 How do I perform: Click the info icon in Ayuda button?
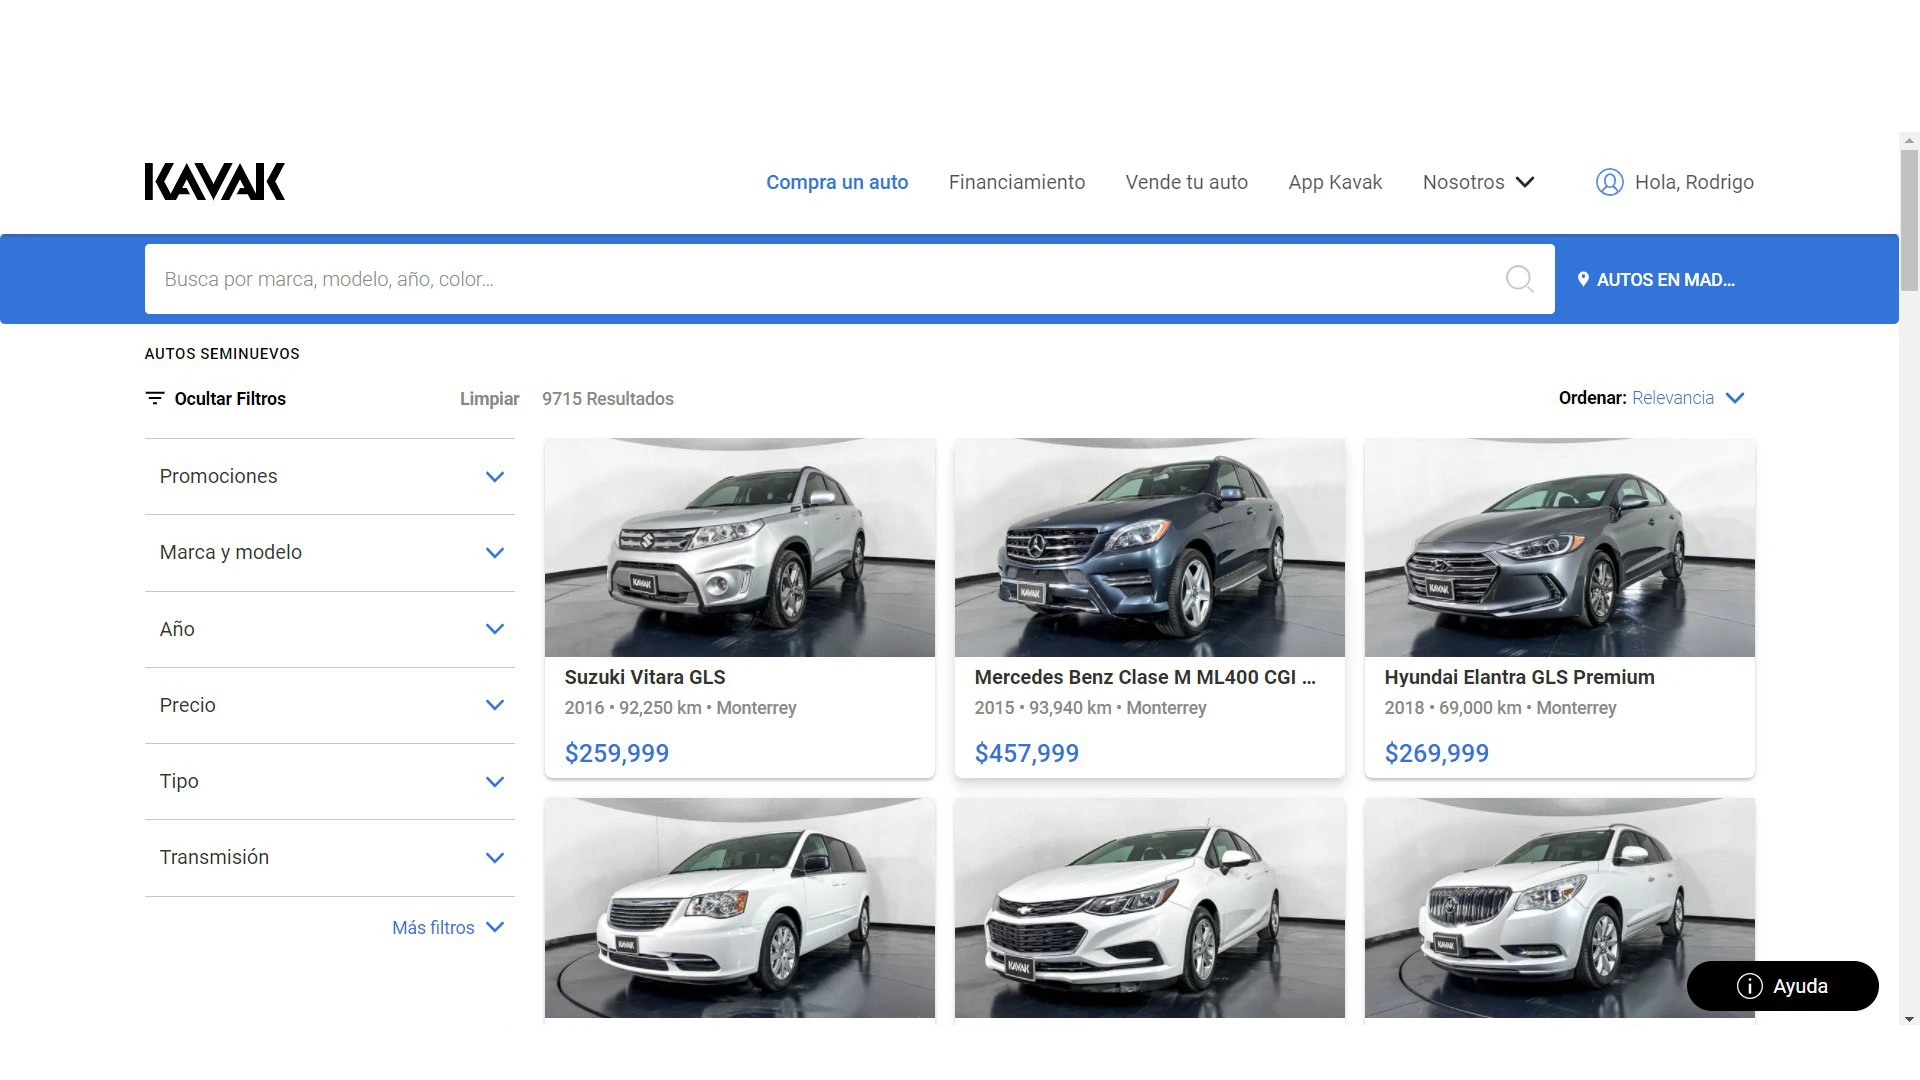(1749, 986)
